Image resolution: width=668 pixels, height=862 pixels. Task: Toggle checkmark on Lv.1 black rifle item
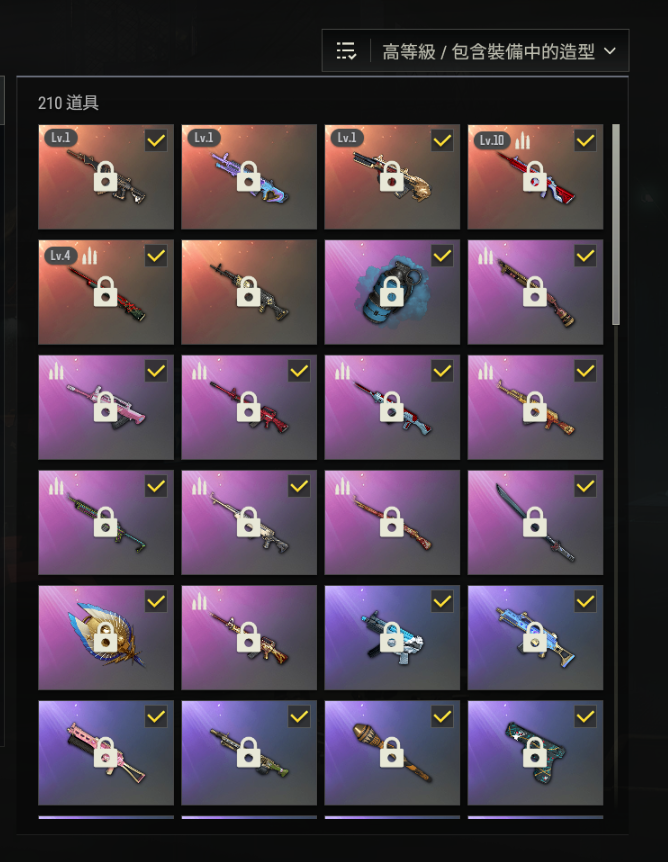coord(156,141)
